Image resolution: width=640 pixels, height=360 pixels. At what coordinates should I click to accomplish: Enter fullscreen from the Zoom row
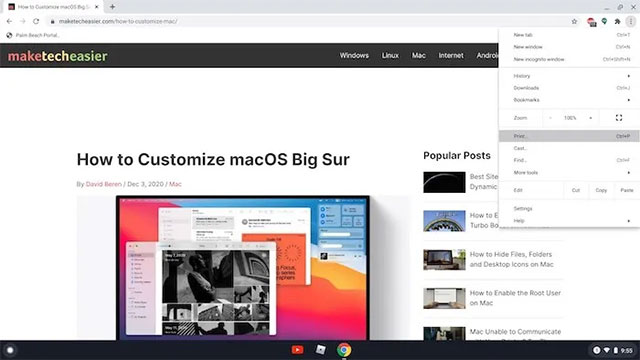click(619, 118)
